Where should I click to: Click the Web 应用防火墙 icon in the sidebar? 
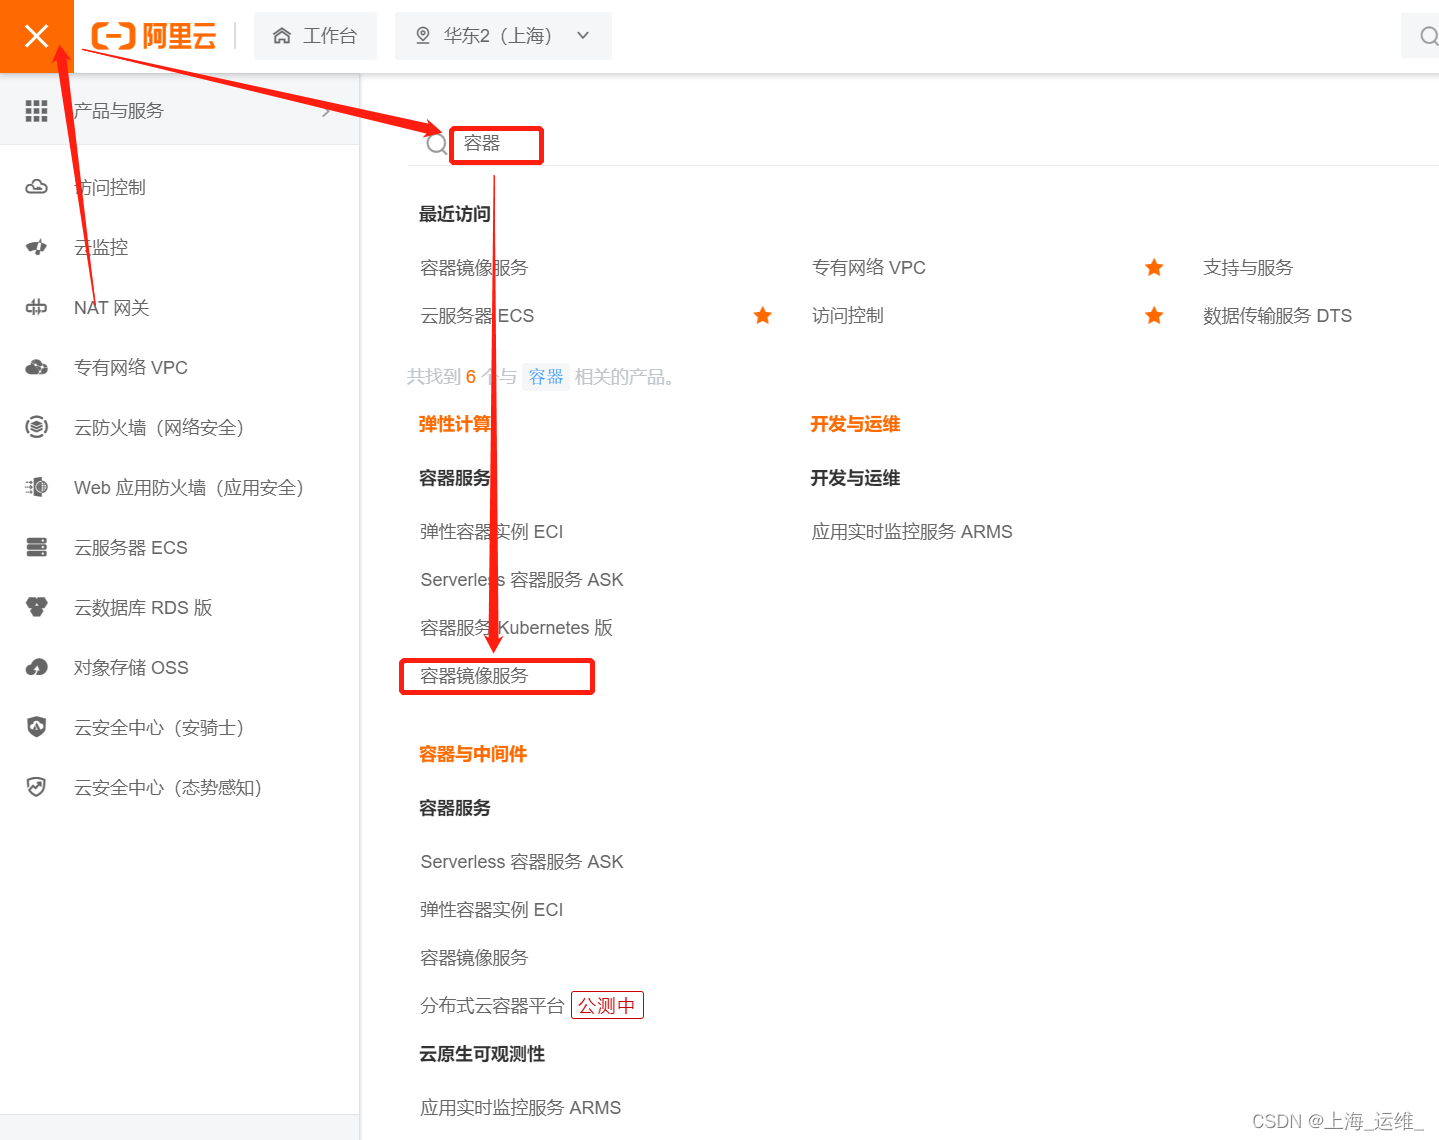pos(36,487)
